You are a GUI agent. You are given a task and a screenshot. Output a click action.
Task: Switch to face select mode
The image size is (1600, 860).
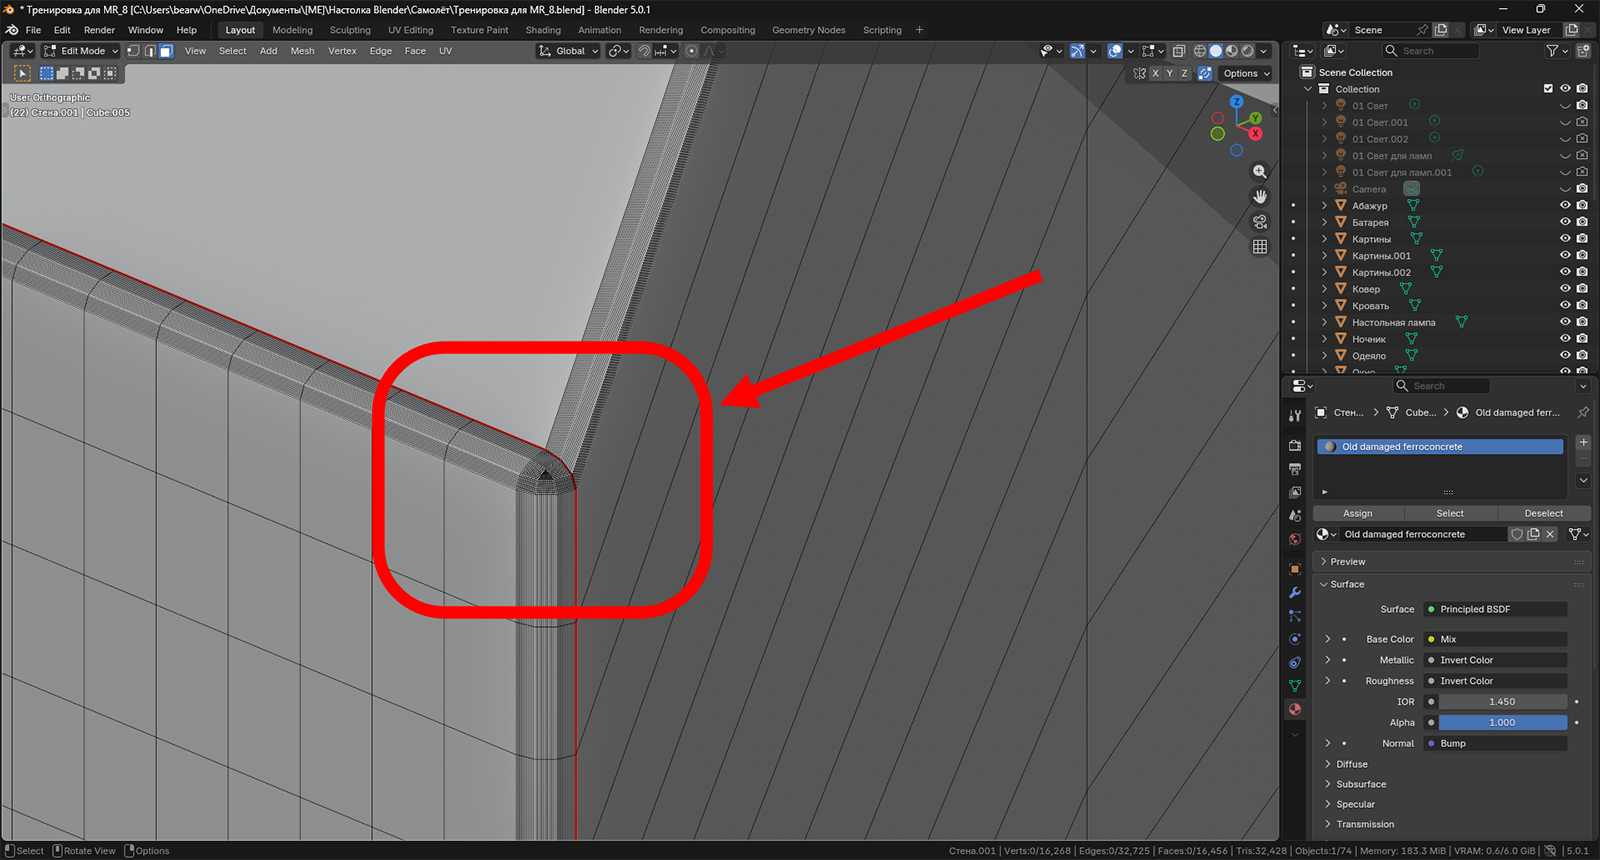pos(166,51)
